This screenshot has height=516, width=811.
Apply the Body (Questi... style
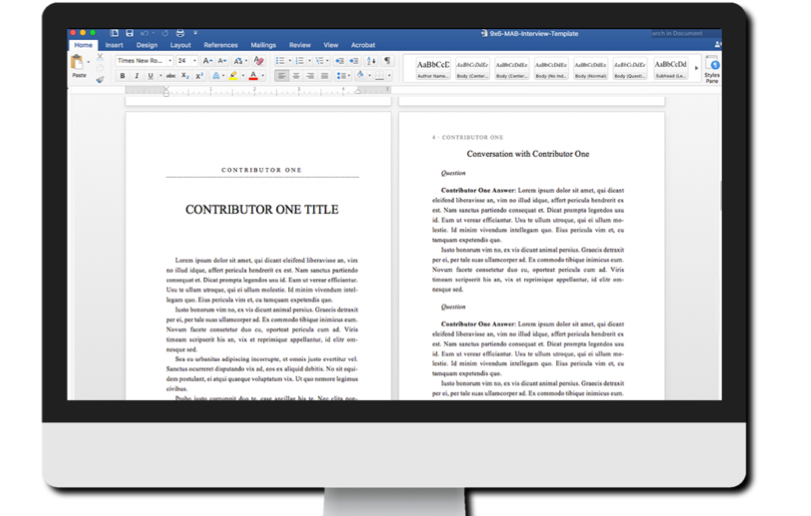(x=629, y=68)
